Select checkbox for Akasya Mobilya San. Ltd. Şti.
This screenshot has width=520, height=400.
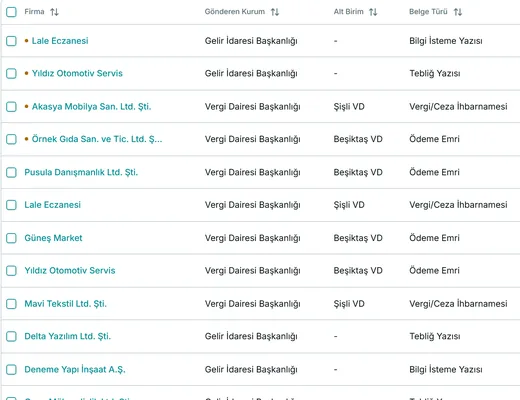(x=11, y=107)
